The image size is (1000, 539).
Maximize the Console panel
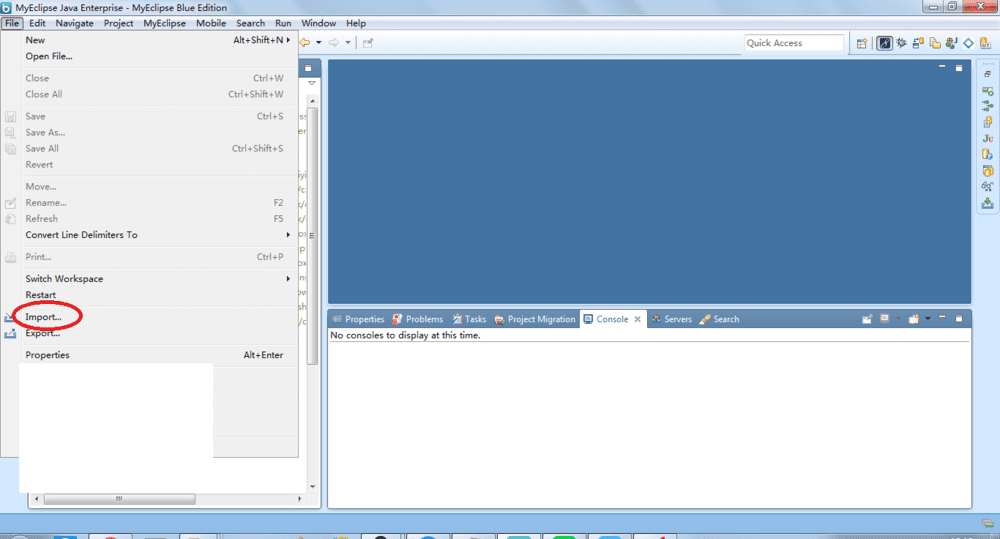959,318
